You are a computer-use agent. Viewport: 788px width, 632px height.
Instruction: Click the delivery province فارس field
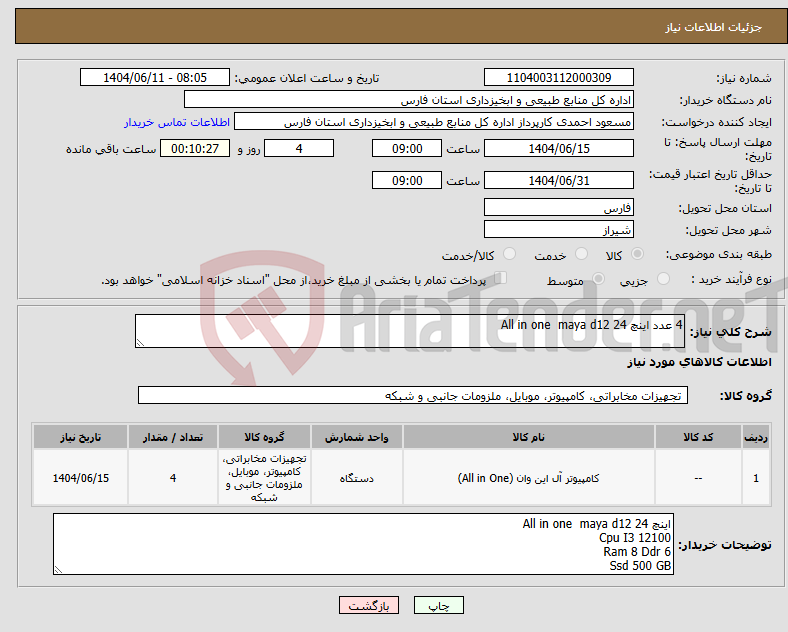pyautogui.click(x=558, y=207)
